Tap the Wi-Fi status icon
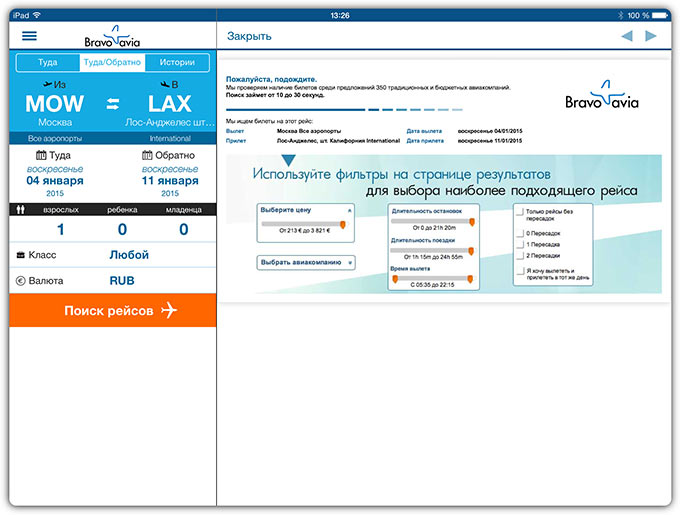This screenshot has width=680, height=515. 37,15
